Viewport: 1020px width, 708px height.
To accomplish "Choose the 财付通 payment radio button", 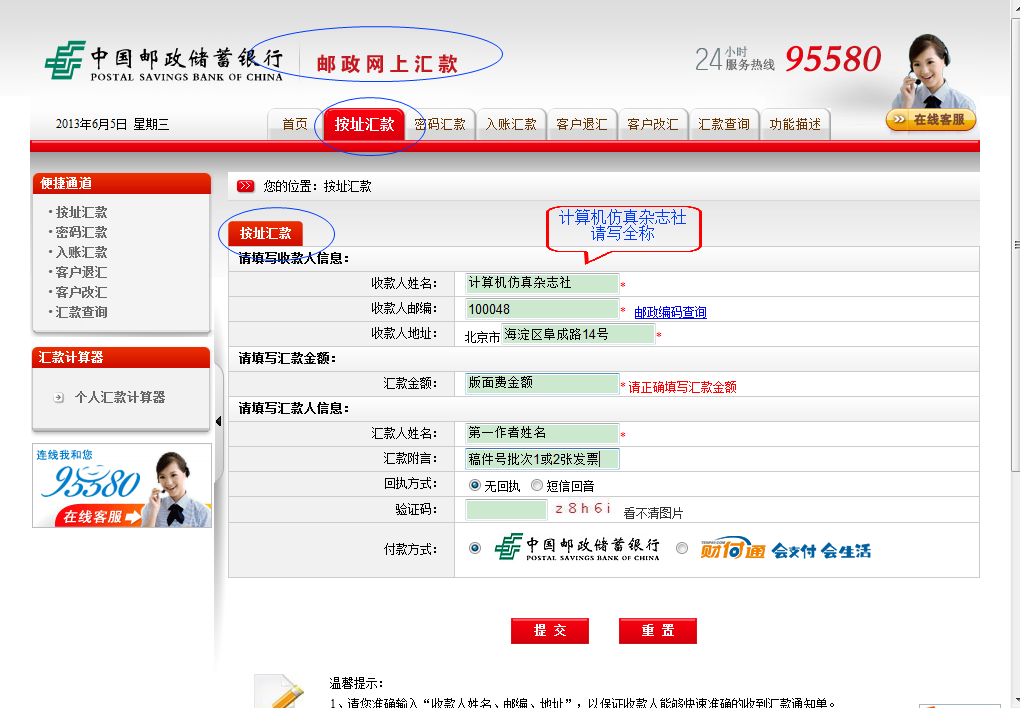I will [682, 548].
